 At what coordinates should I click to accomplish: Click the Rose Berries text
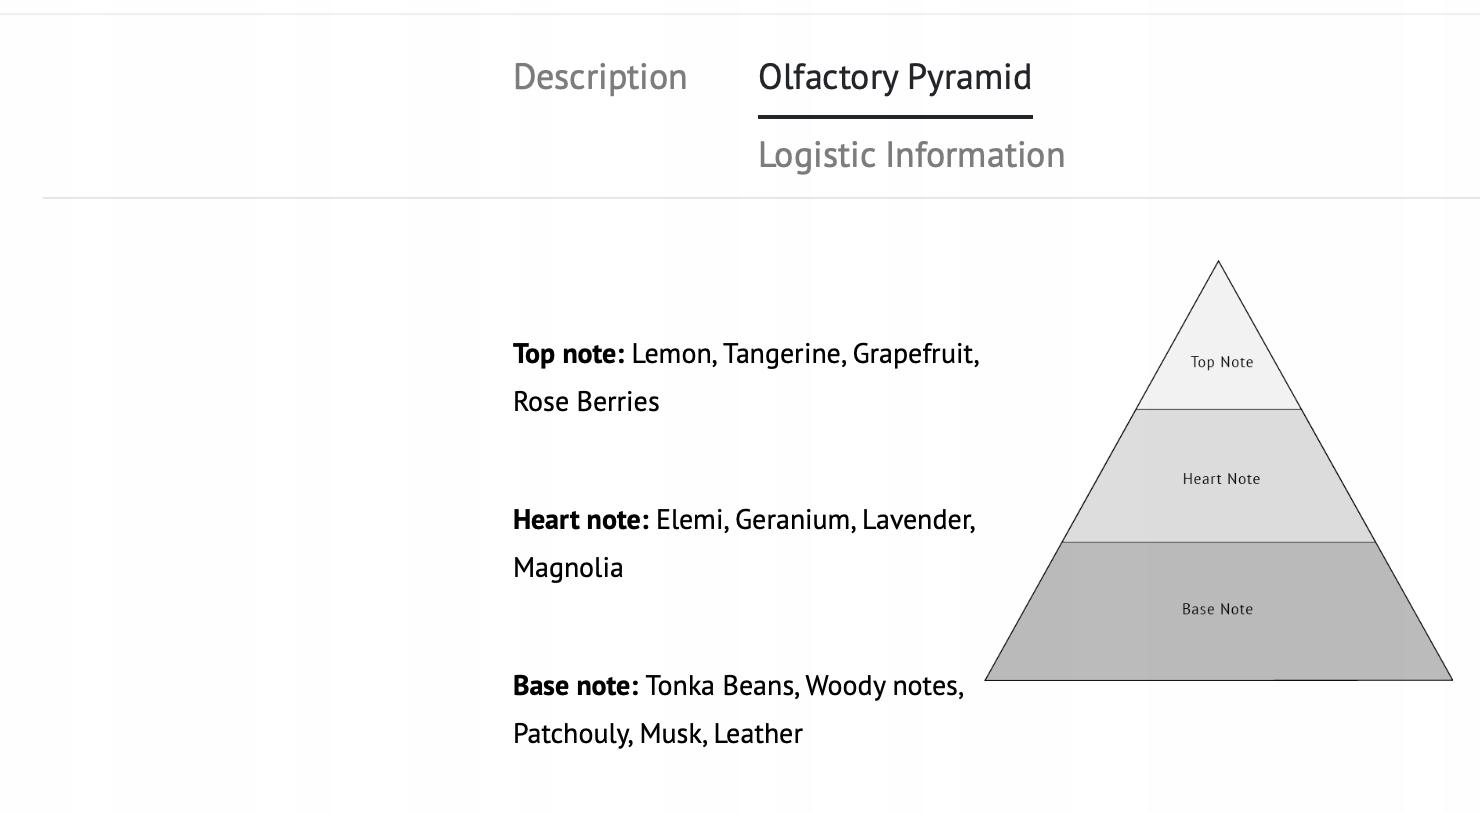586,402
